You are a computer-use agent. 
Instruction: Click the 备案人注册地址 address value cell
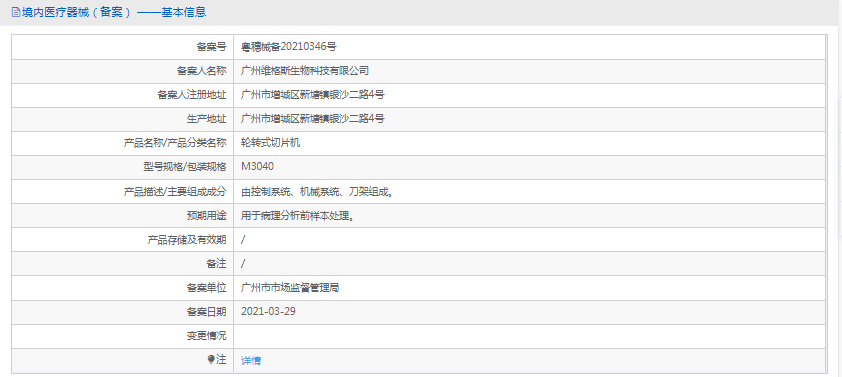coord(530,95)
